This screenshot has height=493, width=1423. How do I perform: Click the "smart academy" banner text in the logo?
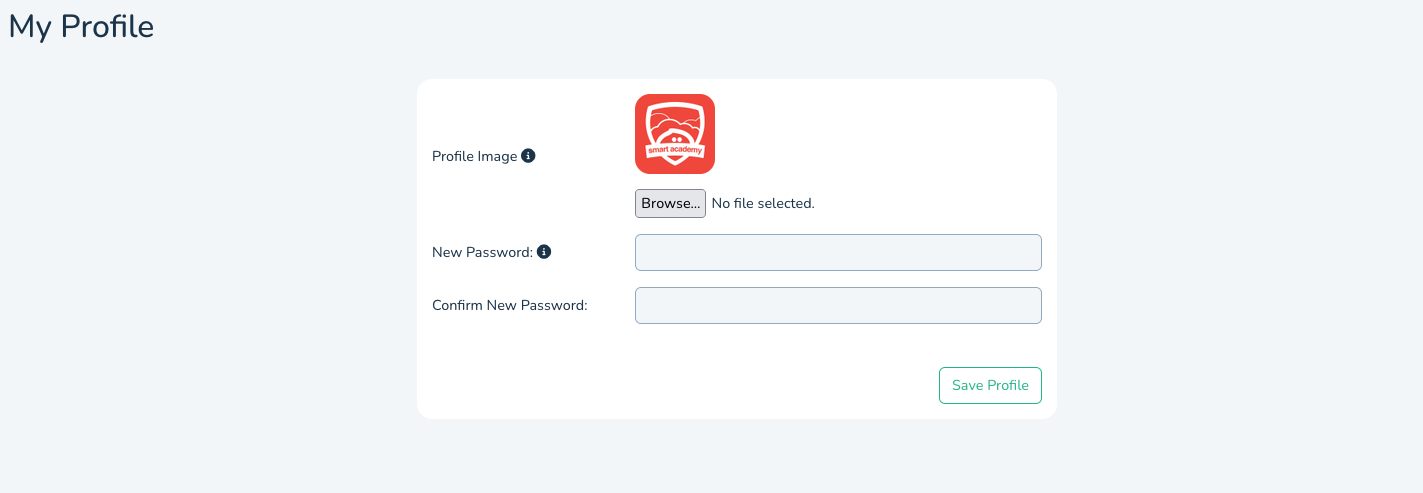click(x=675, y=152)
